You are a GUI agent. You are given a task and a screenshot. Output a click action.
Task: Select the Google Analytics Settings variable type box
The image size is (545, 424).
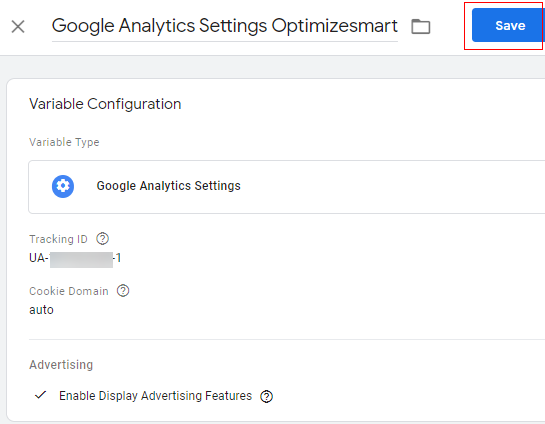pos(286,187)
